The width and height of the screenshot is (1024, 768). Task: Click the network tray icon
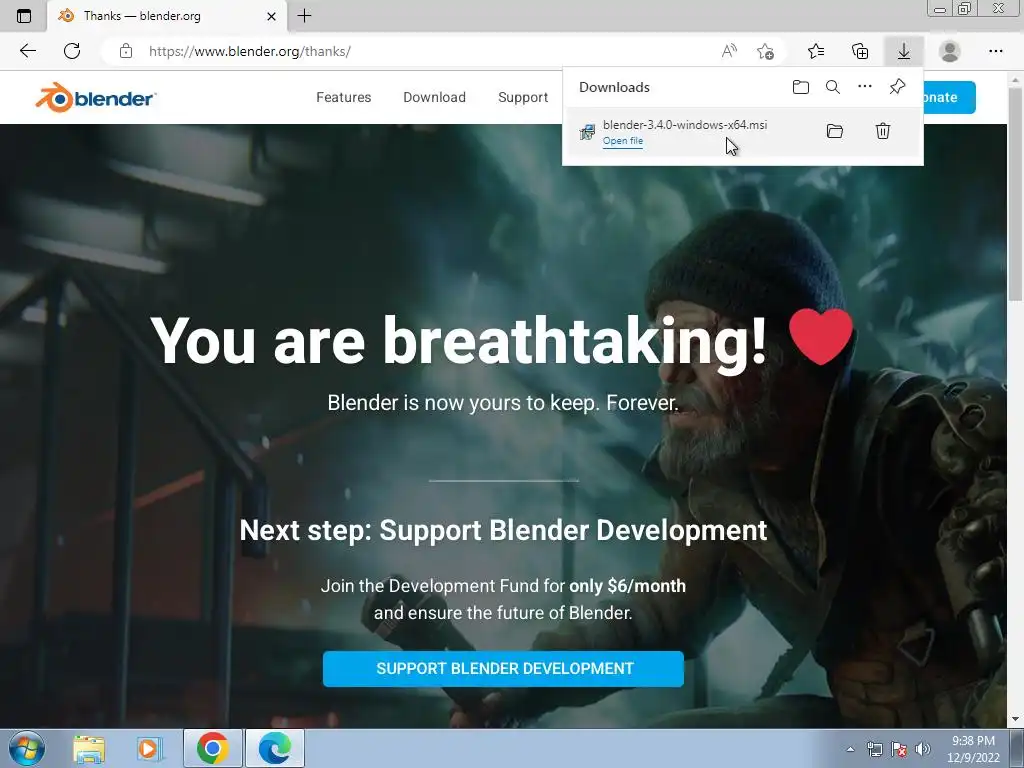click(874, 749)
